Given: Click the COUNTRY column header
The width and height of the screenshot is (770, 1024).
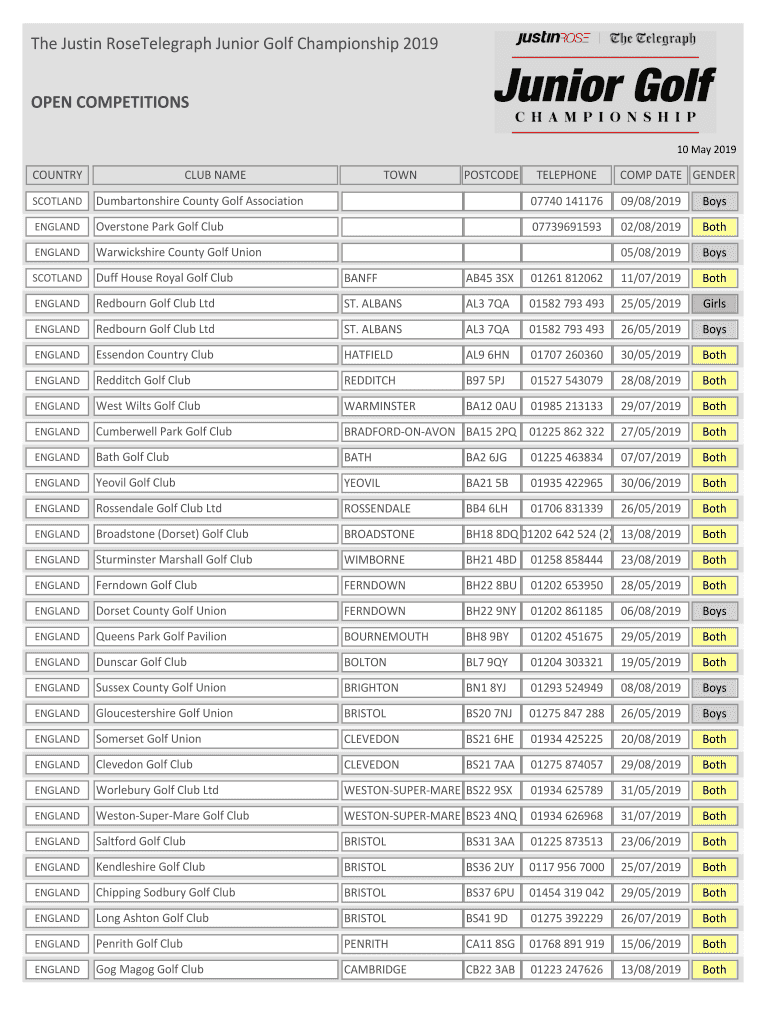Looking at the screenshot, I should coord(57,175).
